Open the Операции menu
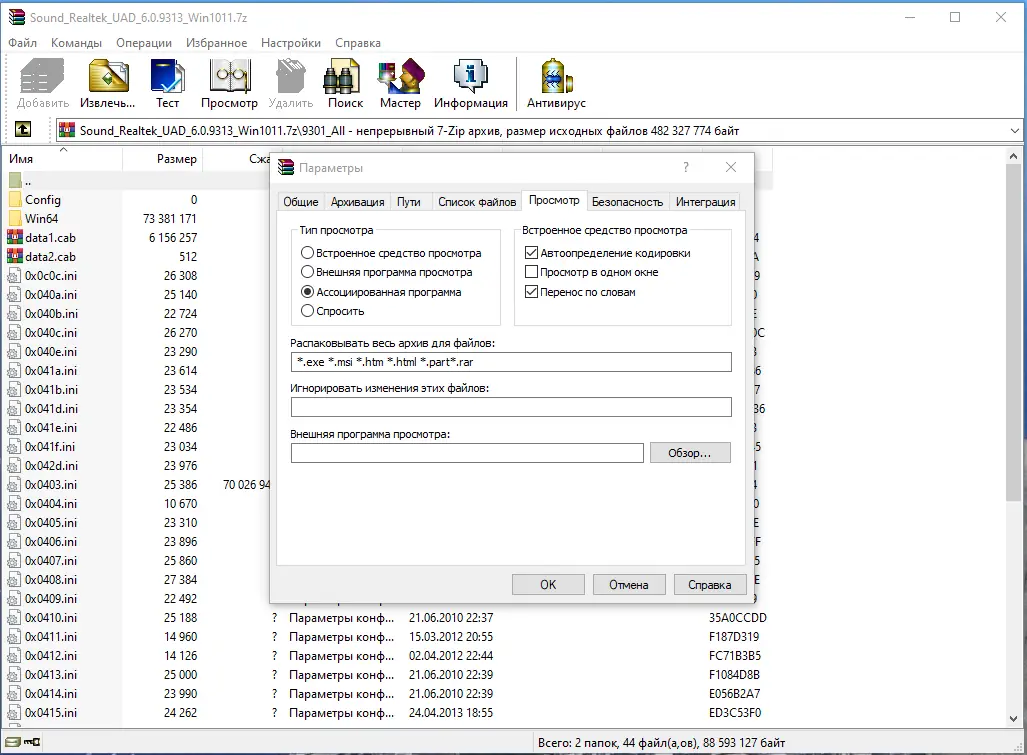This screenshot has height=755, width=1027. click(x=144, y=43)
